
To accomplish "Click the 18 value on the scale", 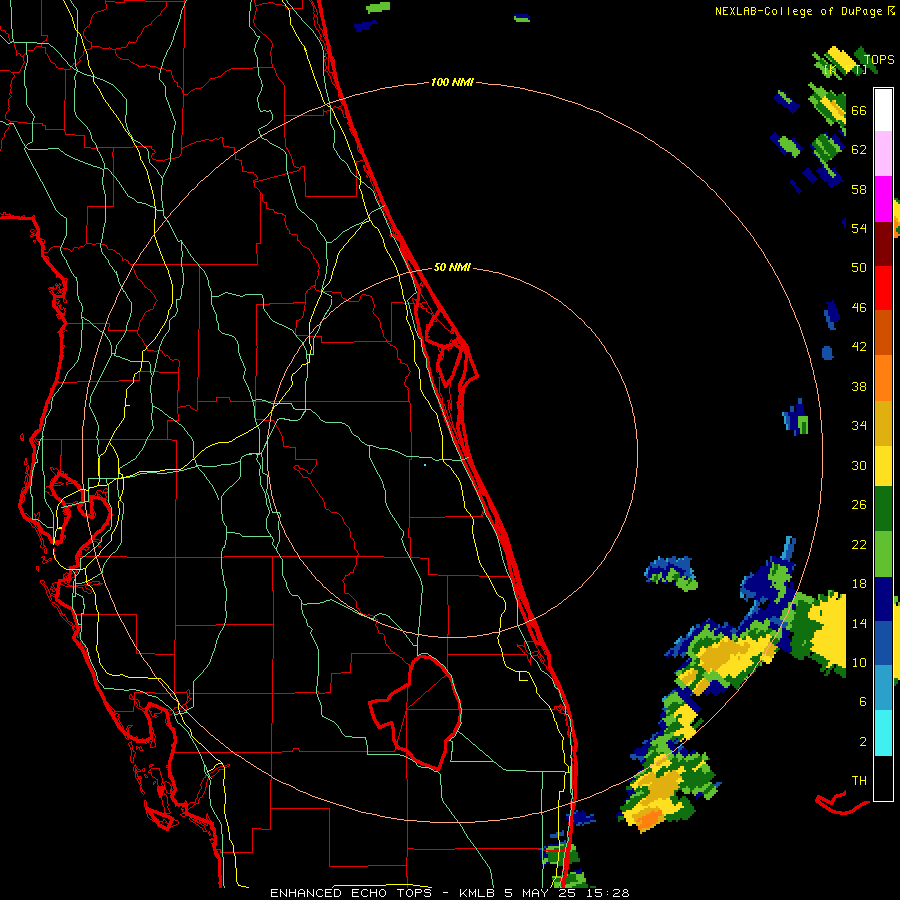I will click(x=859, y=584).
